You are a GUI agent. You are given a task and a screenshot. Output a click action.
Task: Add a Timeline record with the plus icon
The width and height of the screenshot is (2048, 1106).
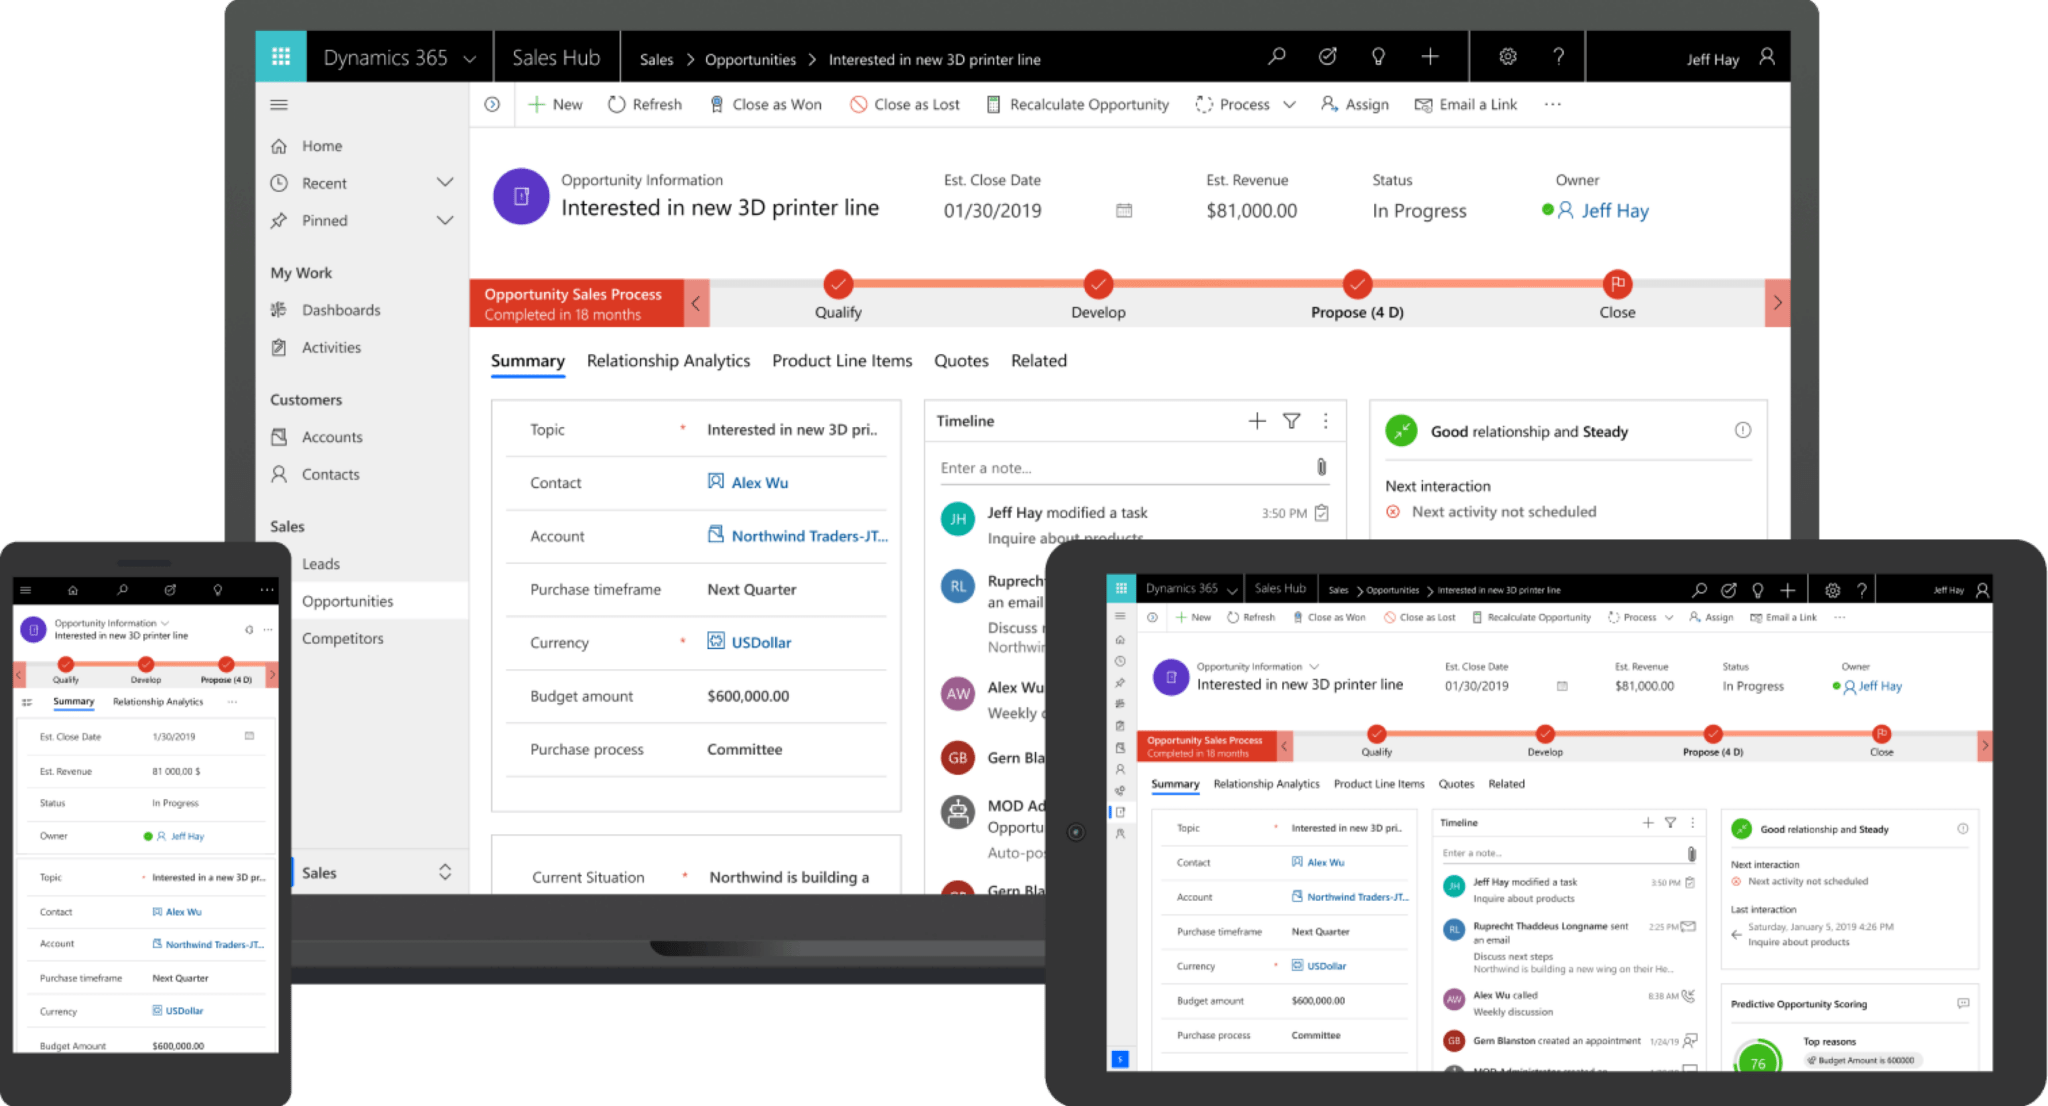pos(1257,420)
